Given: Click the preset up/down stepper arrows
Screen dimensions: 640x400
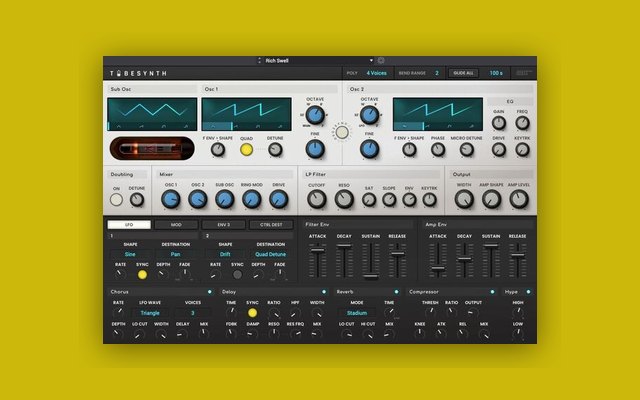Looking at the screenshot, I should coord(259,60).
